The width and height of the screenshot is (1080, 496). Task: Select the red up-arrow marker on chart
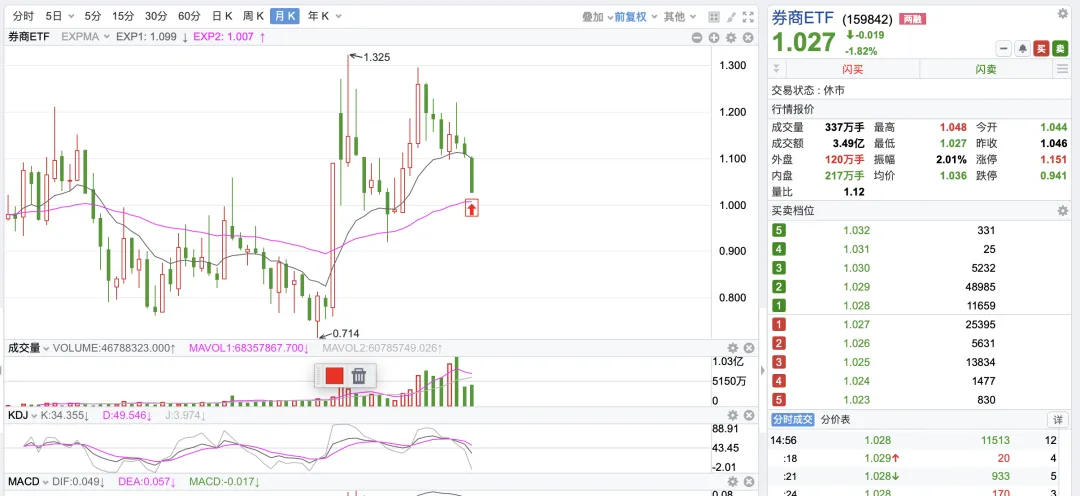pyautogui.click(x=471, y=209)
